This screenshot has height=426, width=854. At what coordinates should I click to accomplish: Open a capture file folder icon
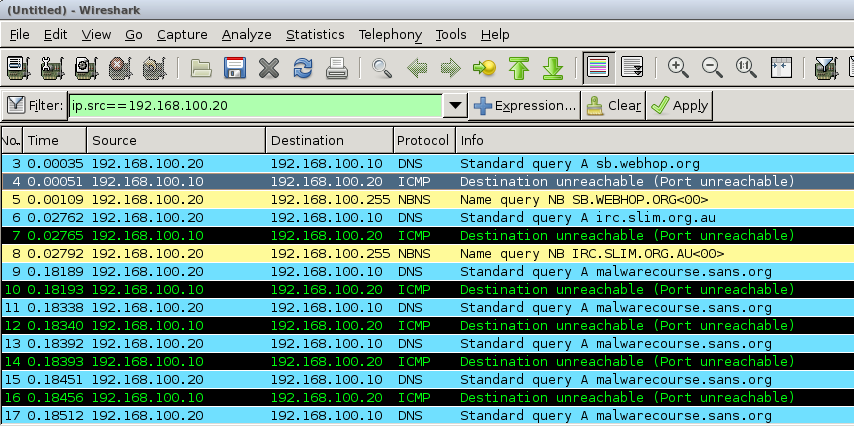[201, 68]
